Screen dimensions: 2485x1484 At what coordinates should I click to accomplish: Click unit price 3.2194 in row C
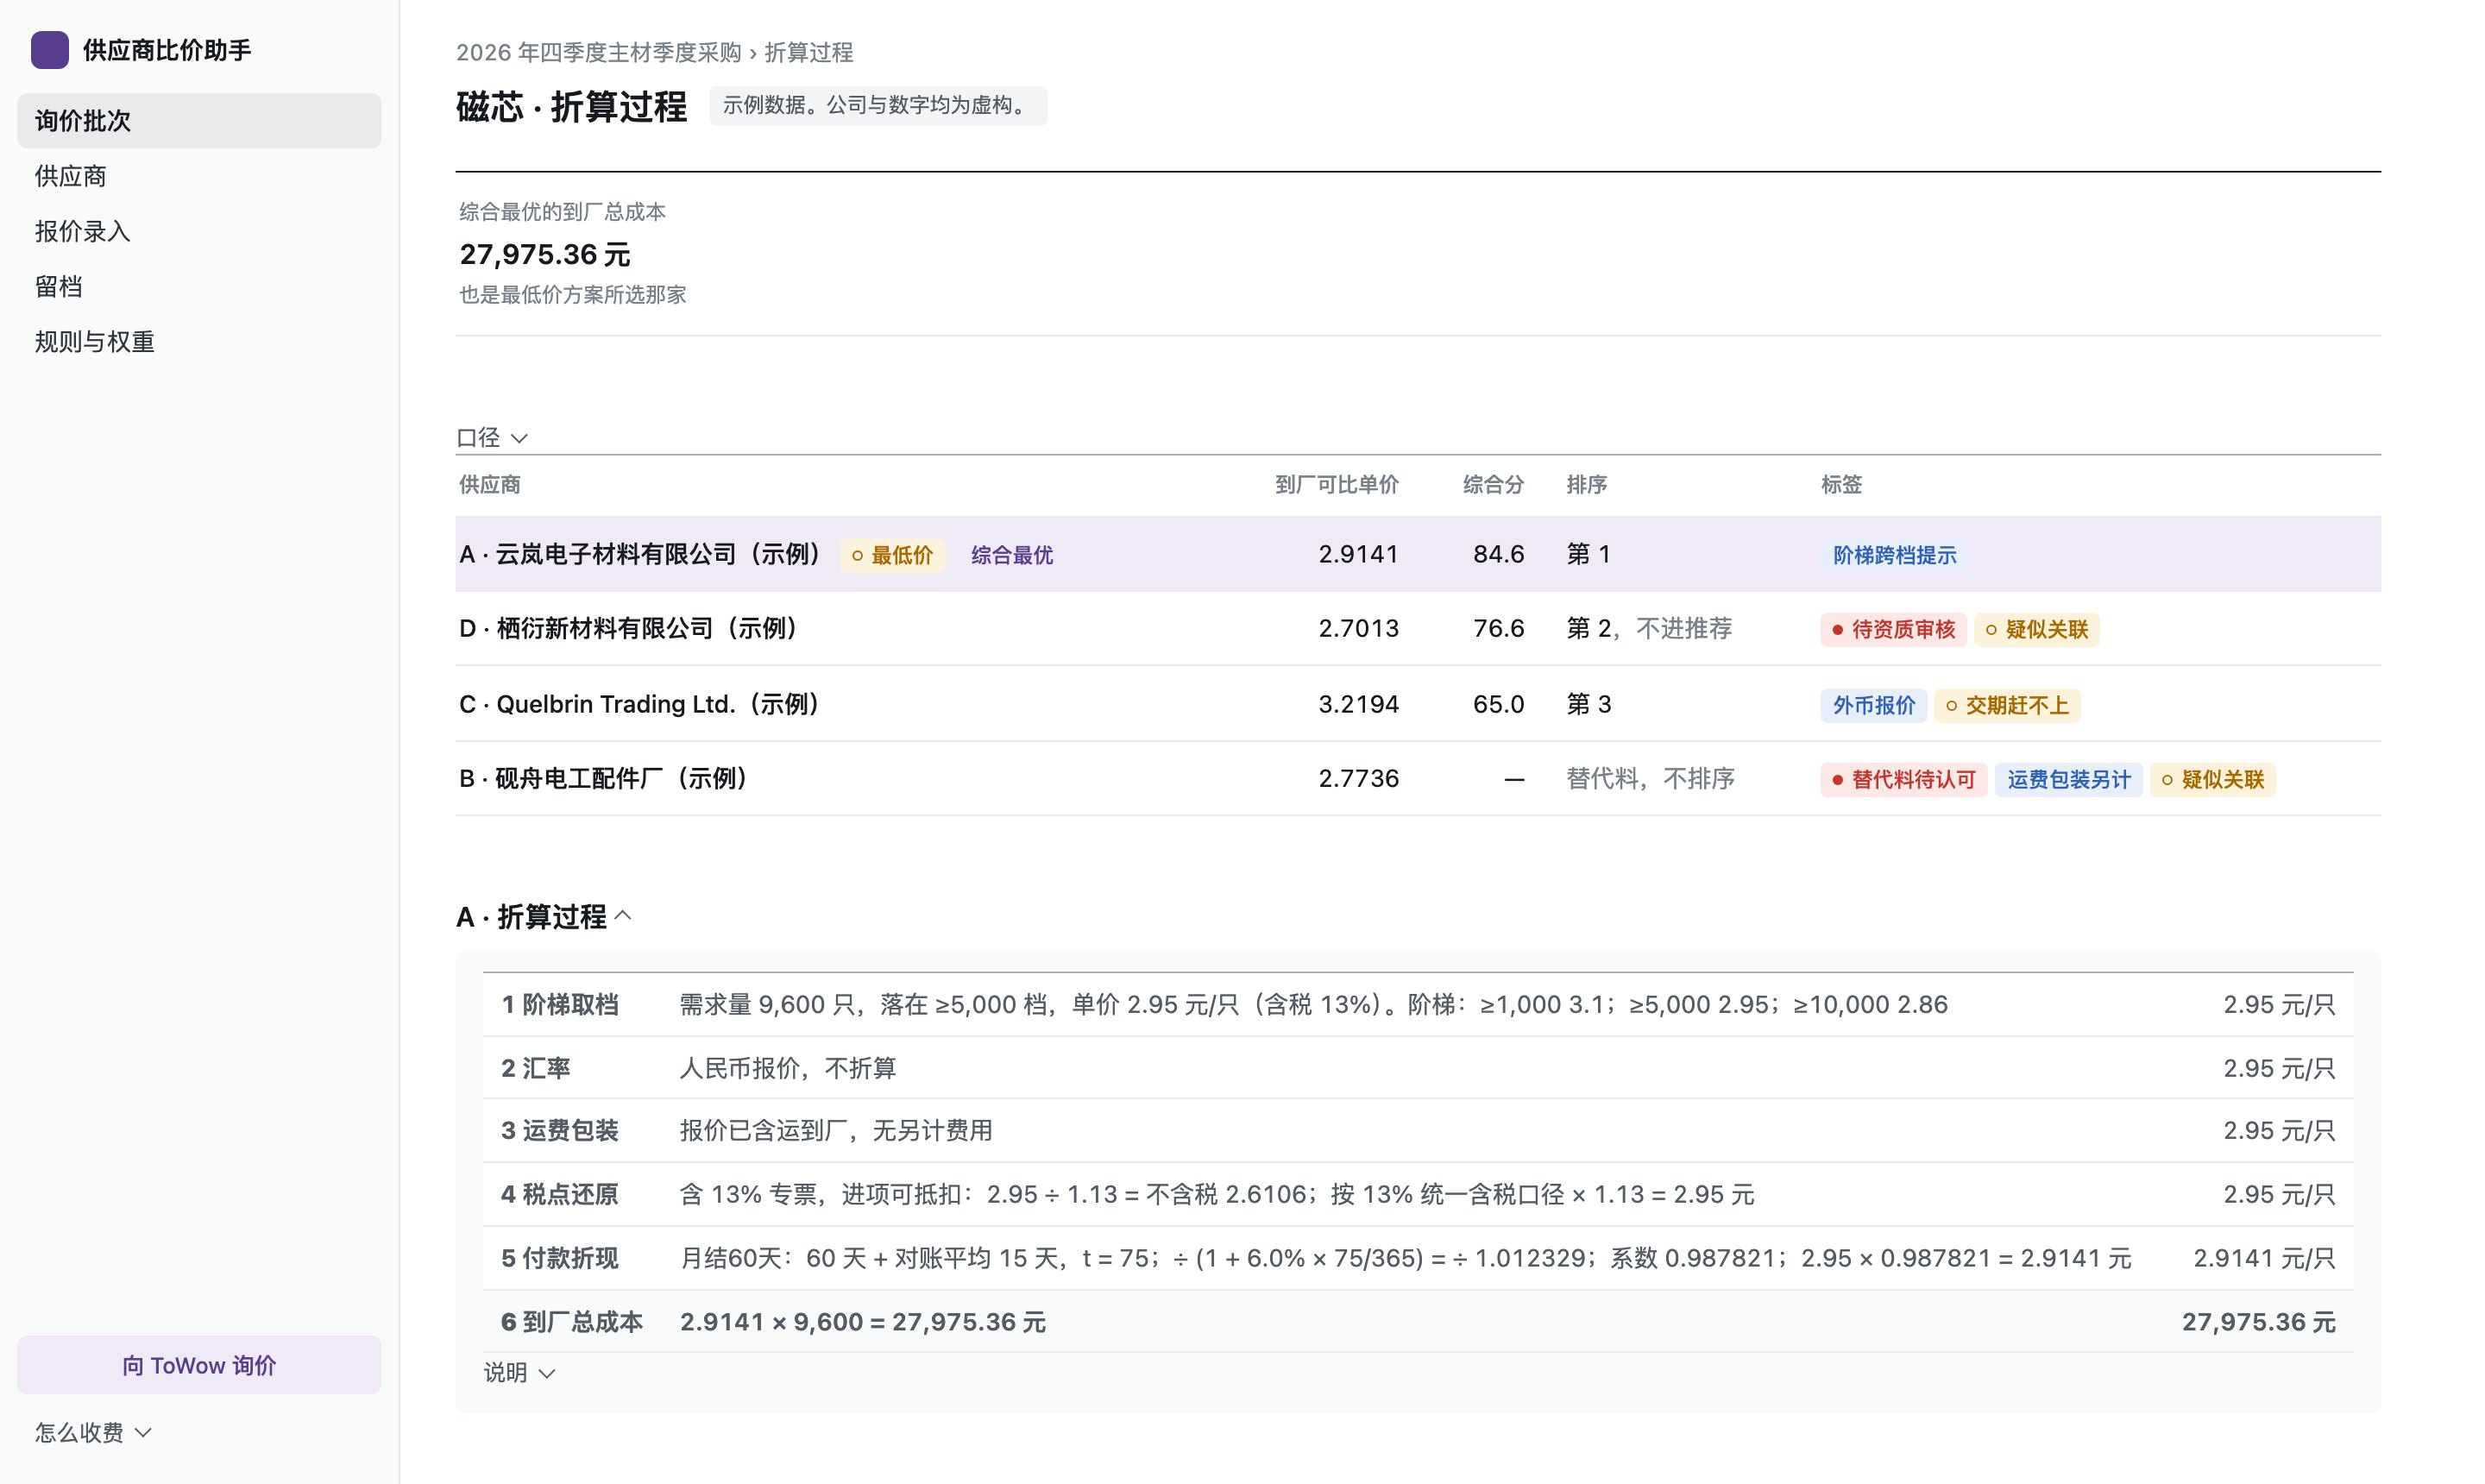tap(1358, 704)
